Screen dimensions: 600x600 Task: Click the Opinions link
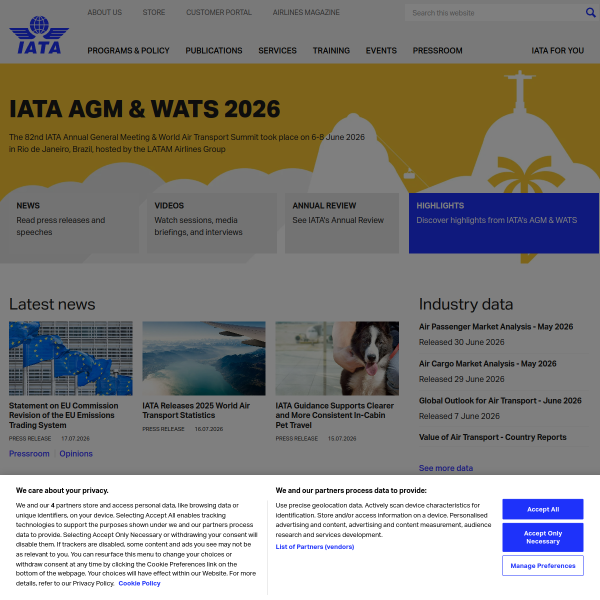(76, 453)
